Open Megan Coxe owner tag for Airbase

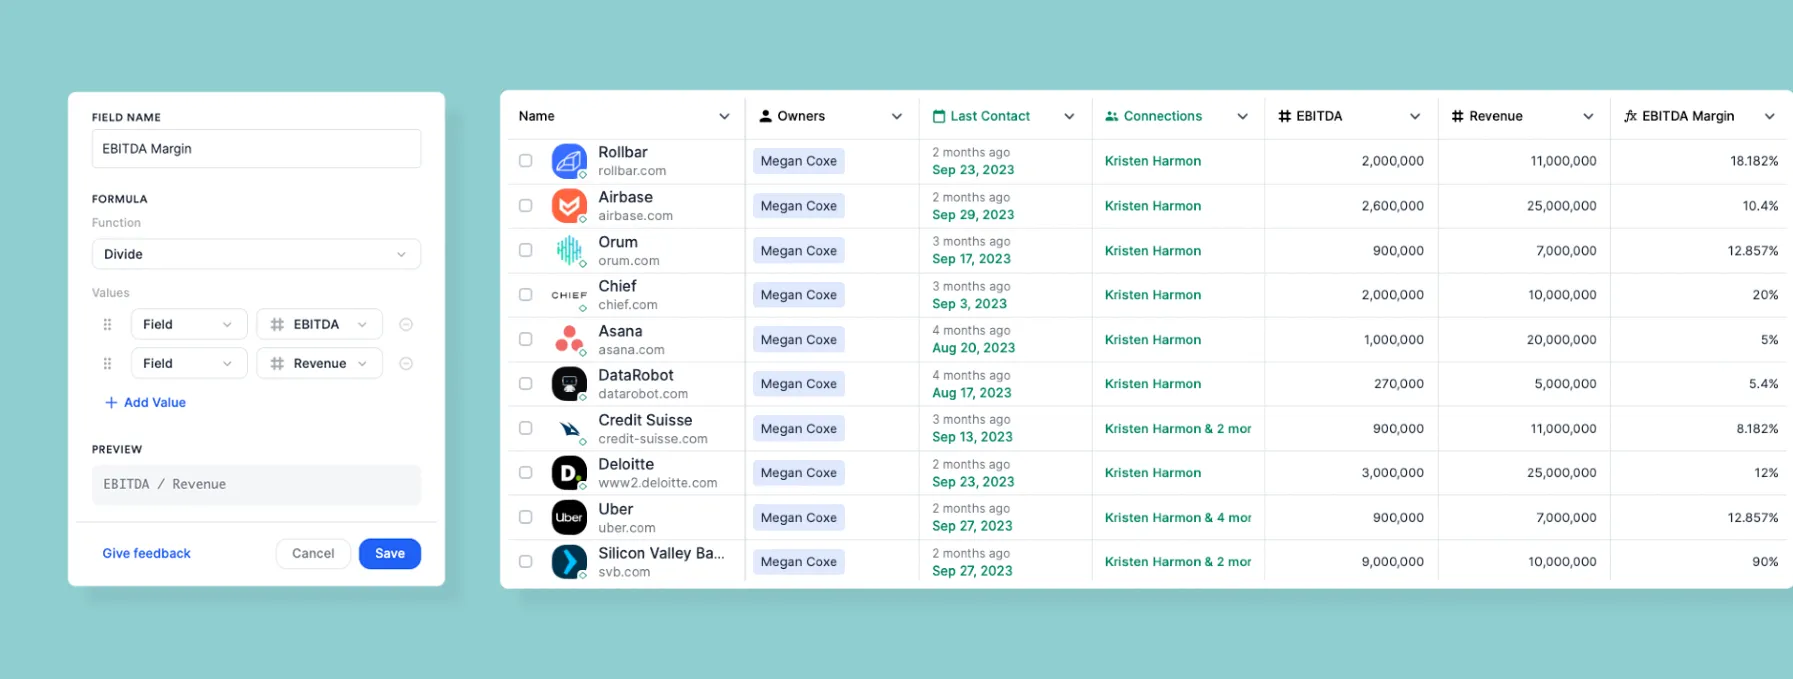pos(799,206)
